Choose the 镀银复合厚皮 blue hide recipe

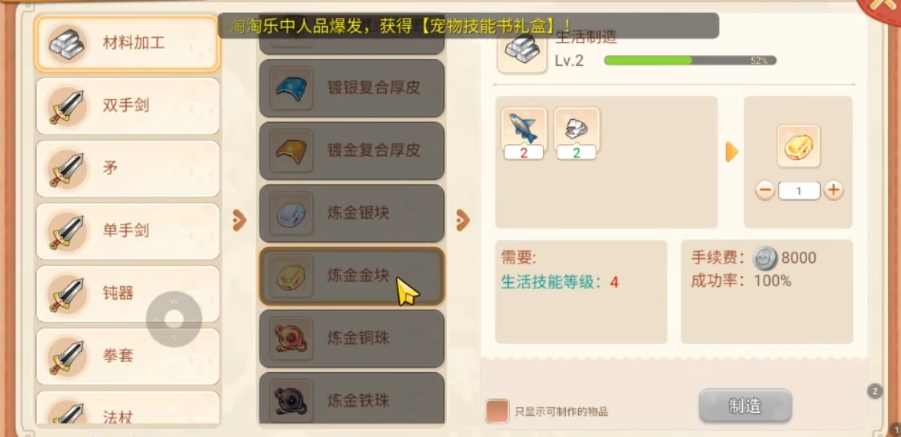click(x=352, y=88)
